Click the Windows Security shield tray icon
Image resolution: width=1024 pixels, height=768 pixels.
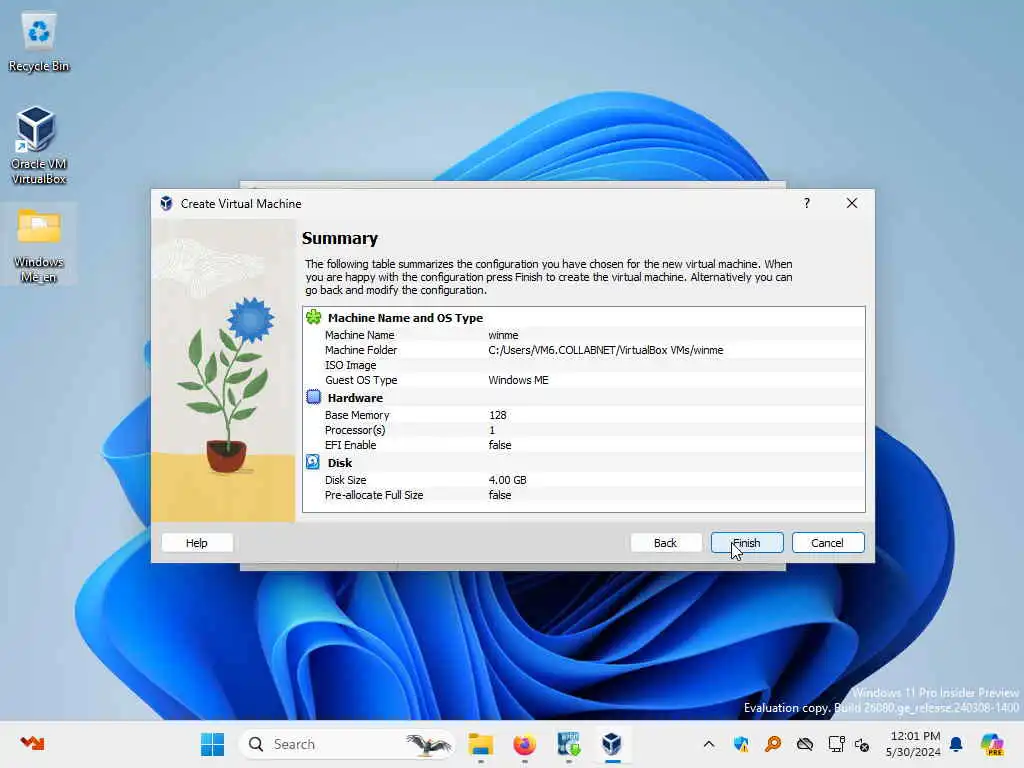tap(741, 744)
